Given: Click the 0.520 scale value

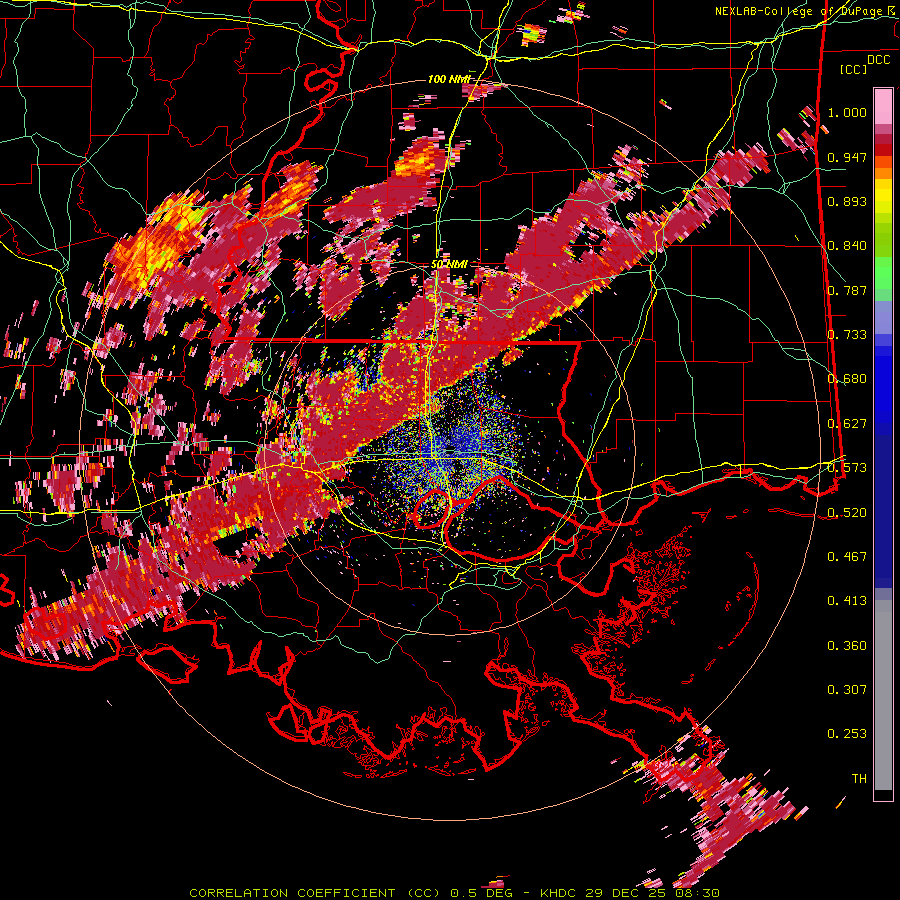Looking at the screenshot, I should (847, 513).
